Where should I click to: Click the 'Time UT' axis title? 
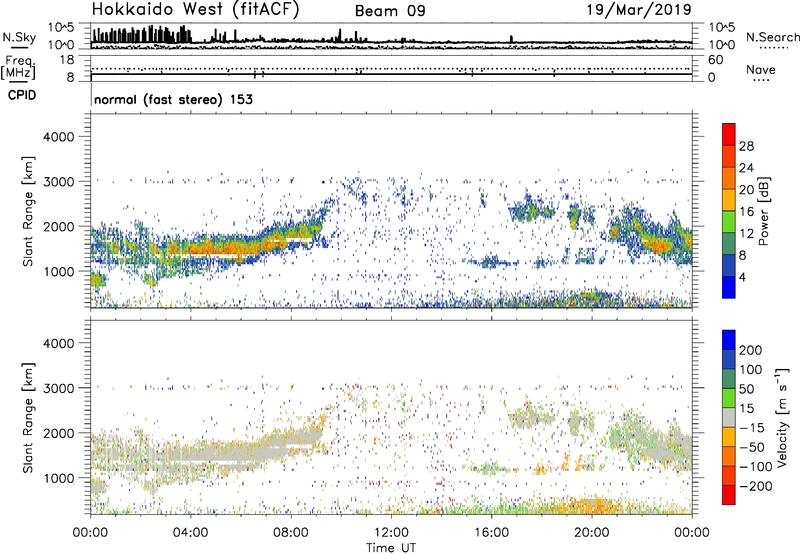coord(391,547)
